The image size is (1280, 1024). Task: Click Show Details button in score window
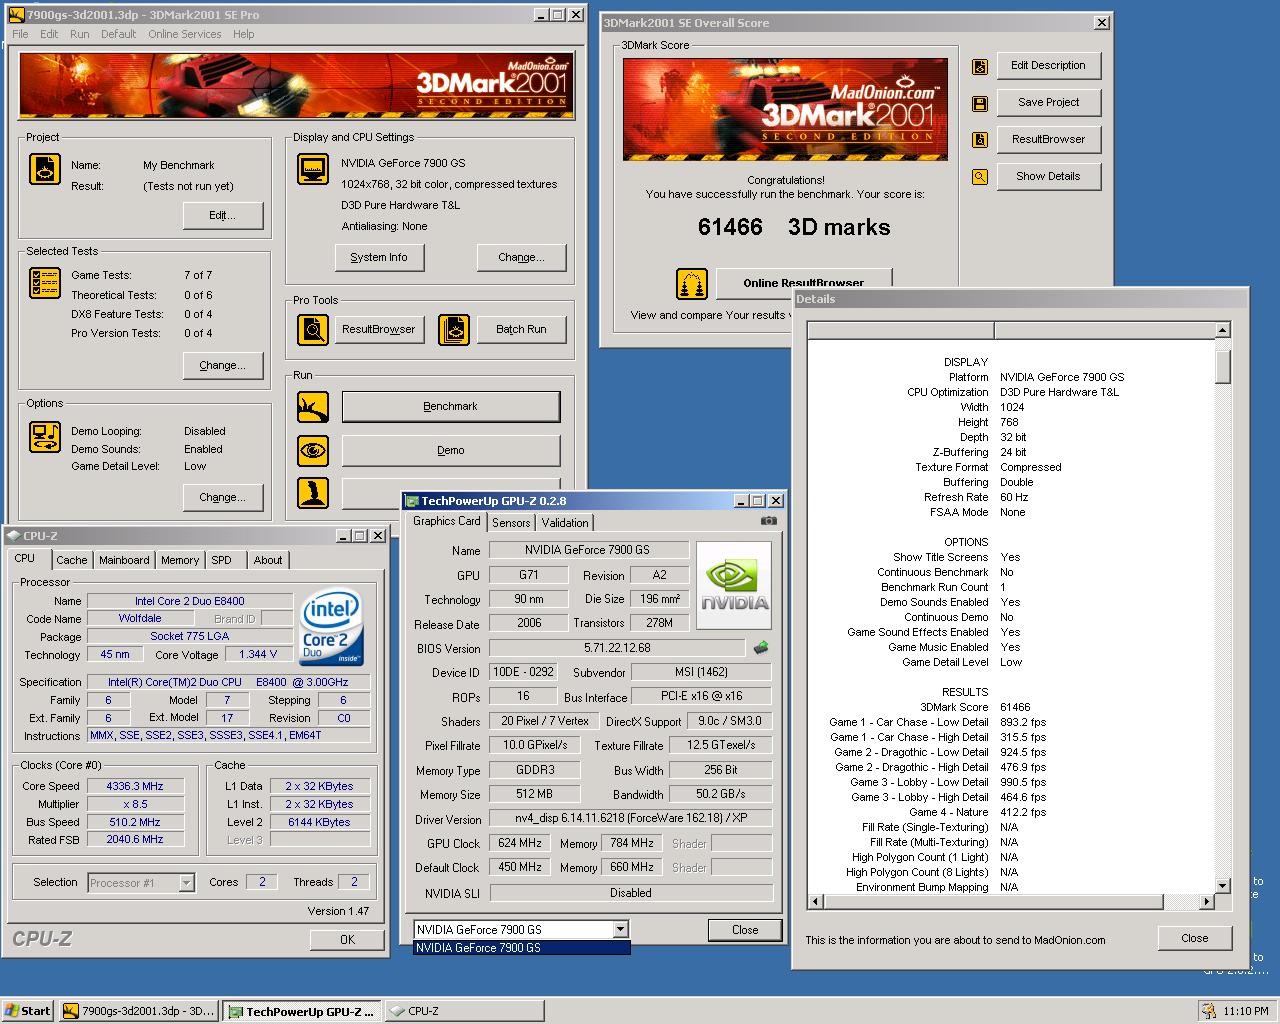(1048, 176)
